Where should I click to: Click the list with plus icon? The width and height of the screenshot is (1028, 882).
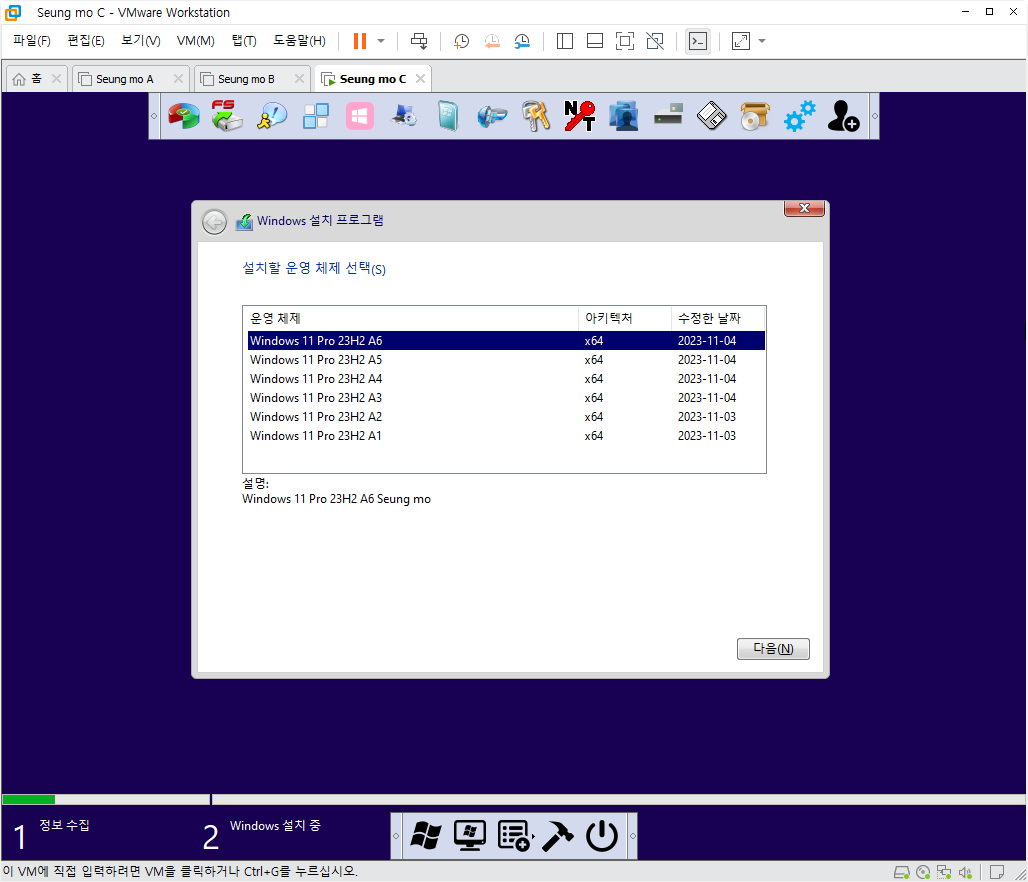[x=514, y=836]
